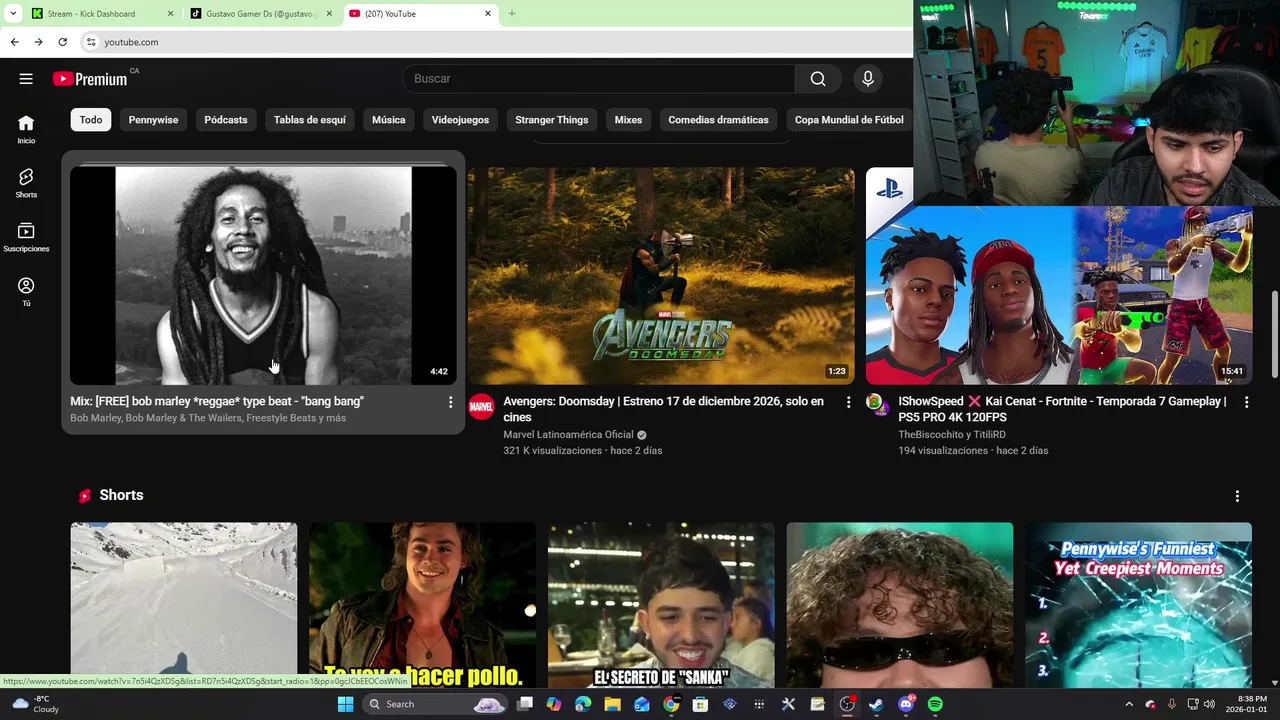
Task: Go forward in the browser
Action: pos(38,42)
